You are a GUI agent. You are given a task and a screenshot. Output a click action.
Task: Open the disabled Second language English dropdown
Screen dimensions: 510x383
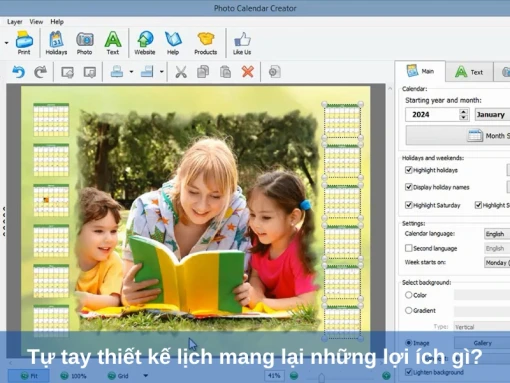coord(497,248)
